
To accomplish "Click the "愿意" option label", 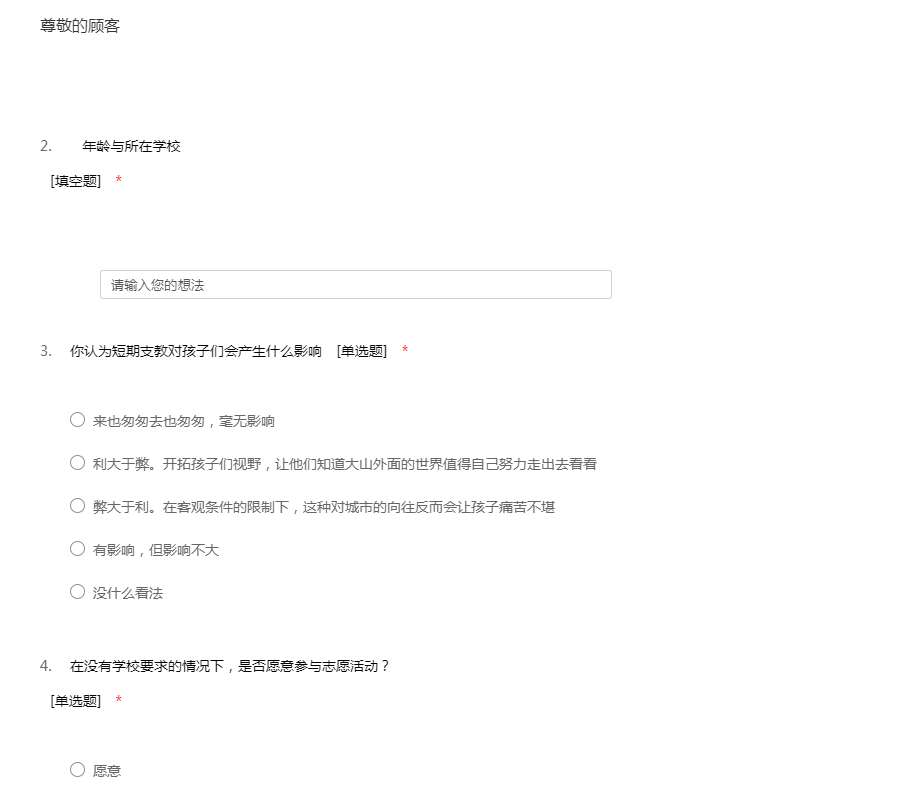I will 107,771.
